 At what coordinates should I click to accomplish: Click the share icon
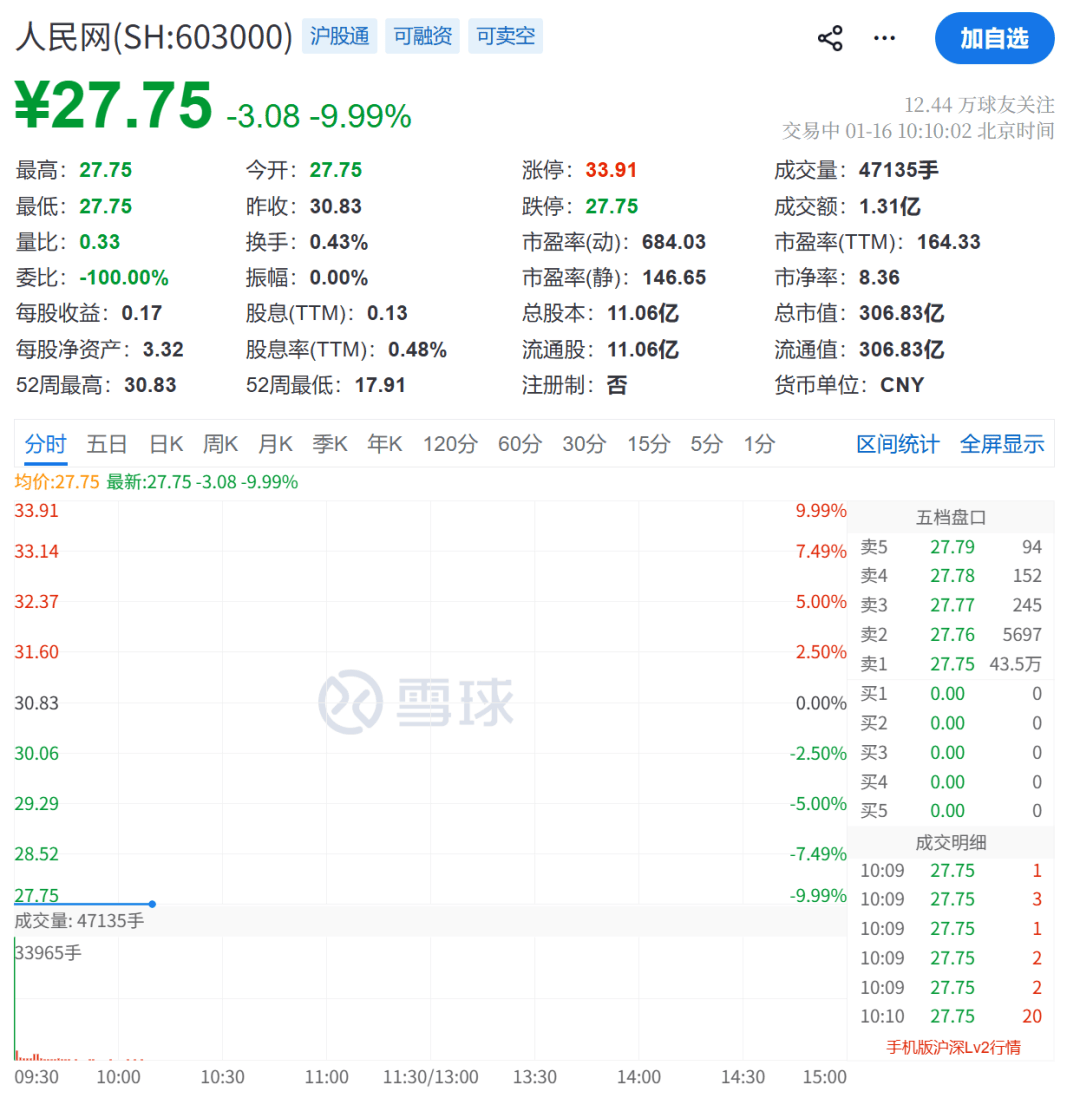[830, 39]
